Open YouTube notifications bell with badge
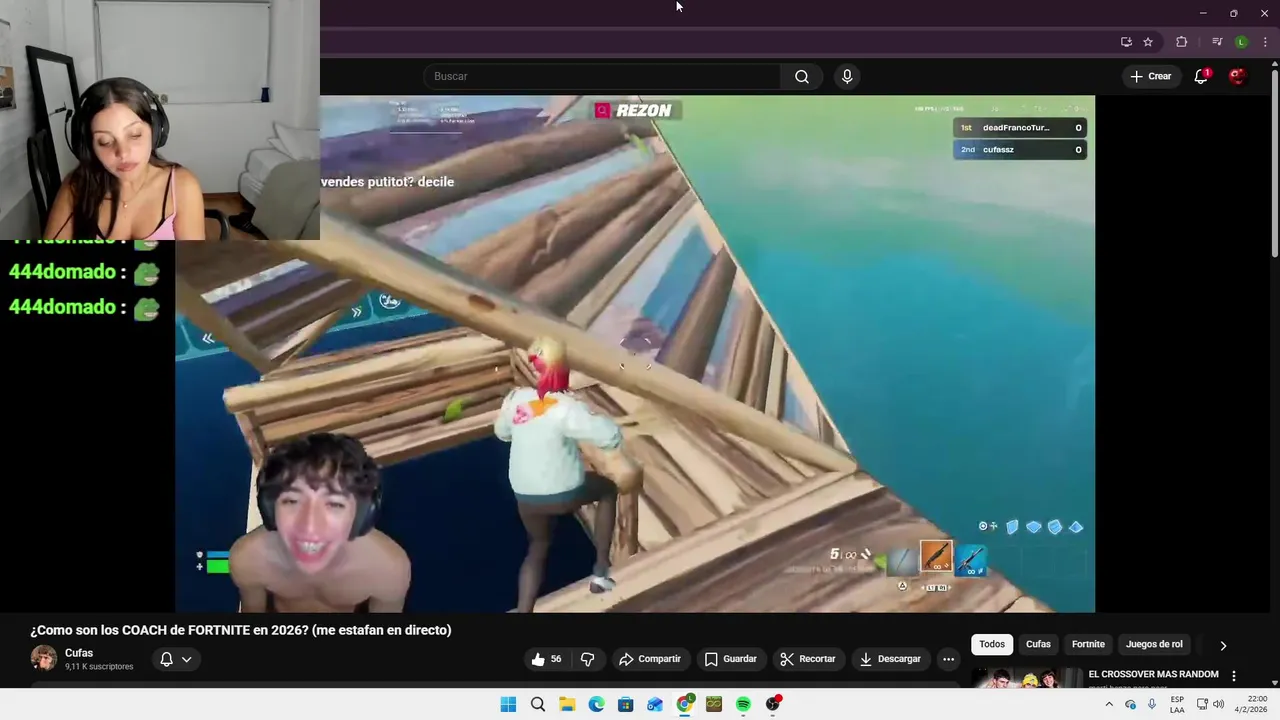This screenshot has width=1280, height=720. point(1202,77)
